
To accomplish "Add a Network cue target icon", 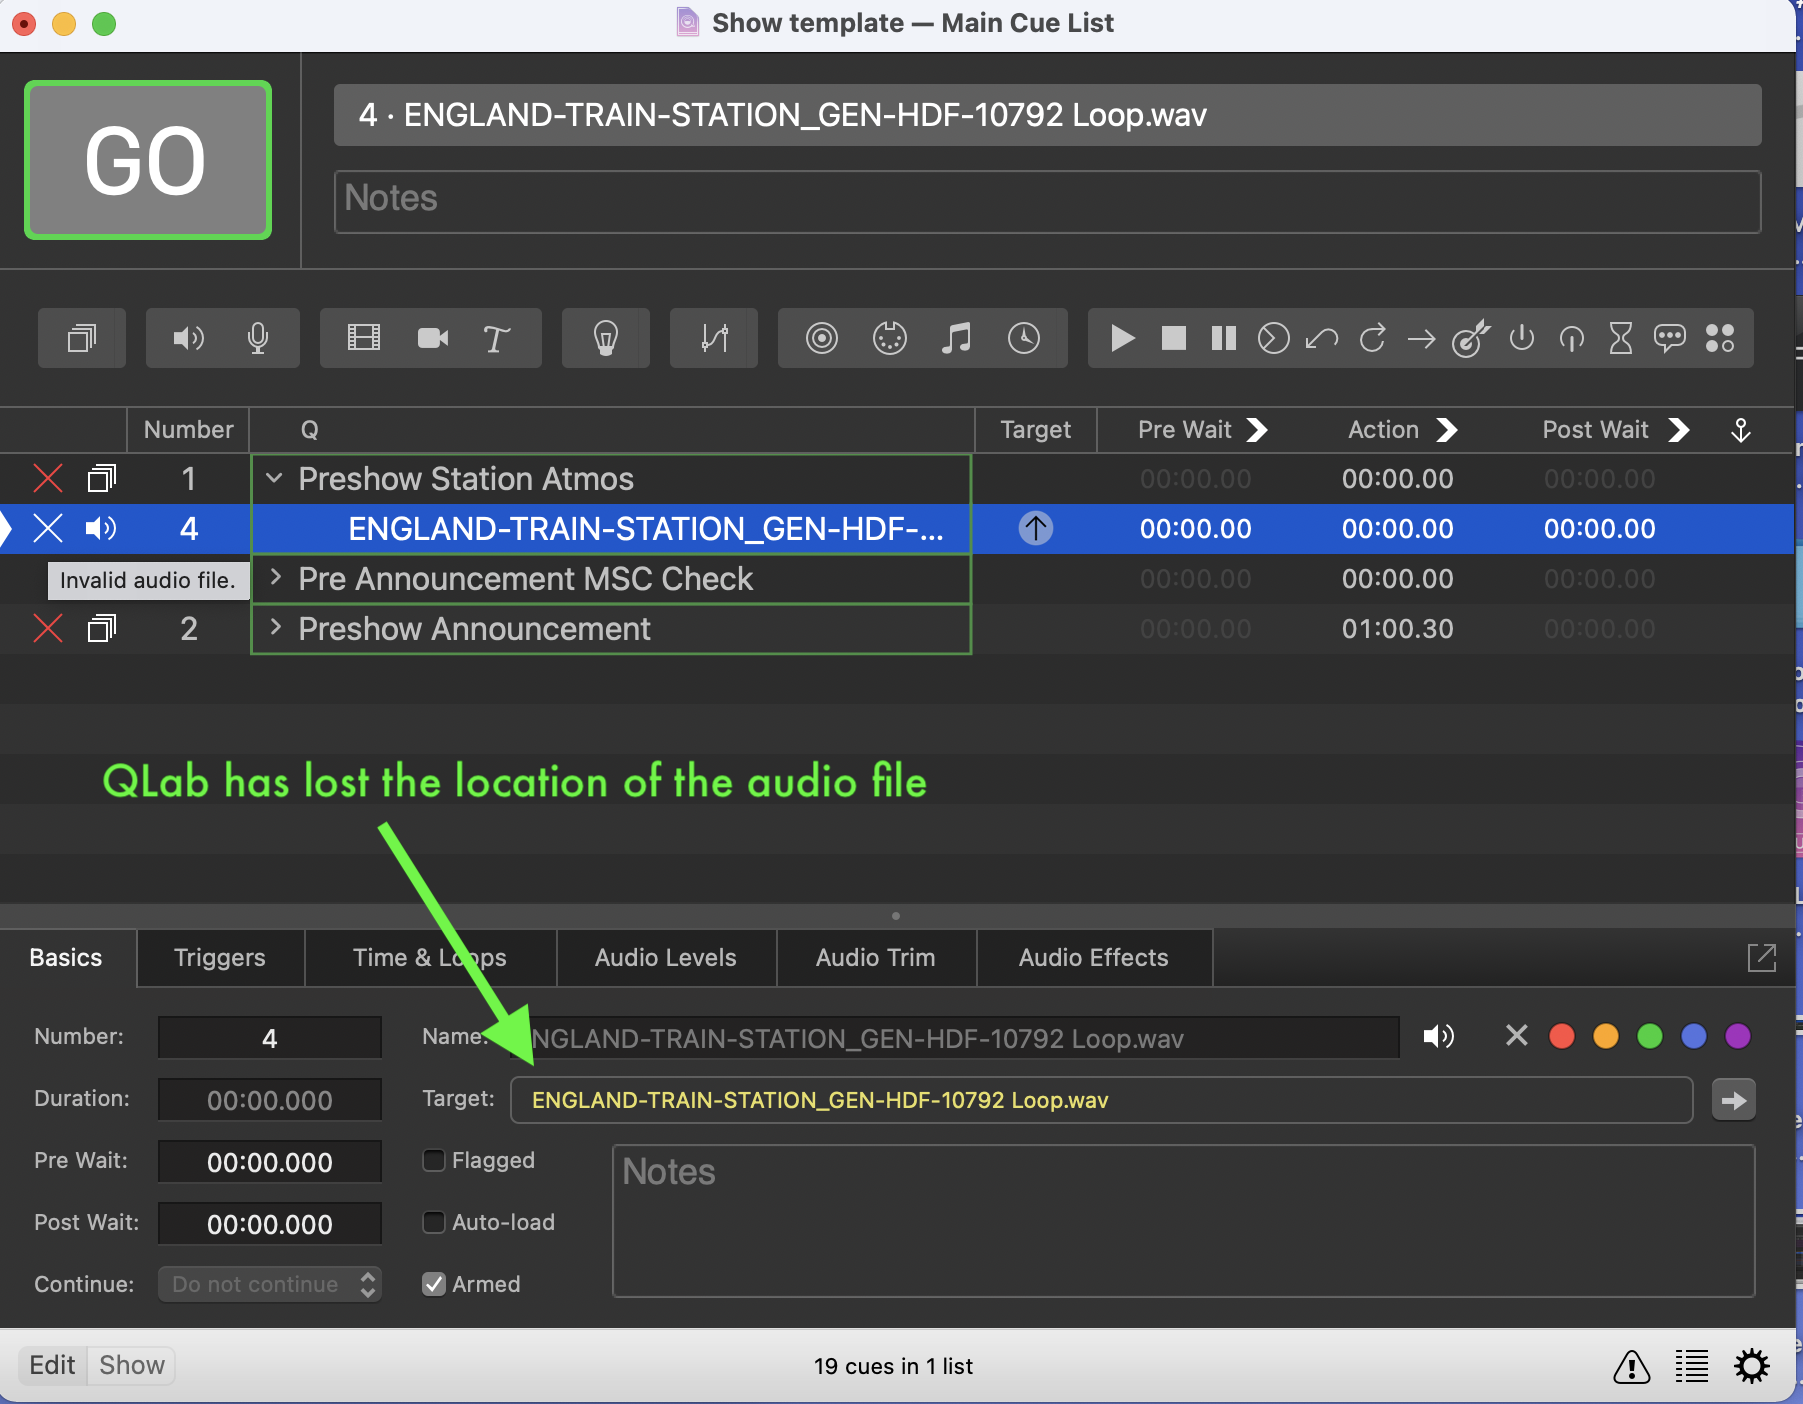I will [822, 338].
